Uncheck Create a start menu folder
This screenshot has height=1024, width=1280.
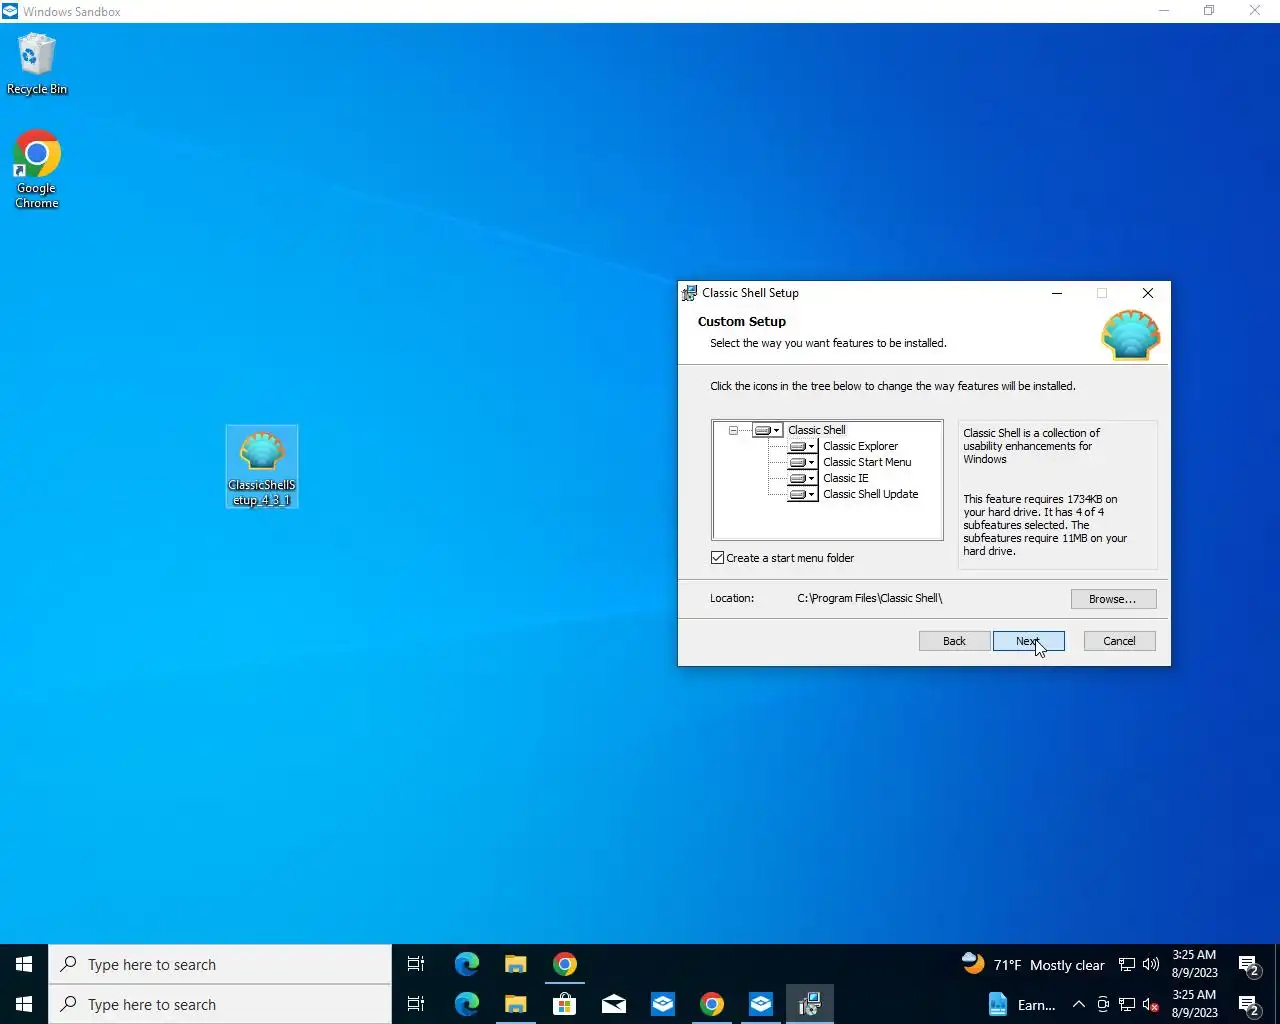pyautogui.click(x=717, y=558)
